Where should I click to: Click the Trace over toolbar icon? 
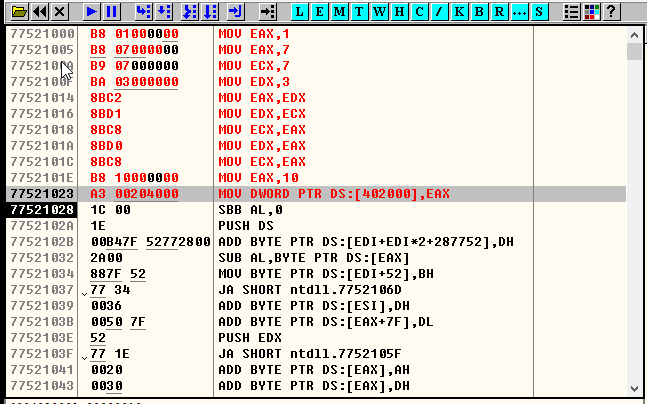click(x=210, y=12)
